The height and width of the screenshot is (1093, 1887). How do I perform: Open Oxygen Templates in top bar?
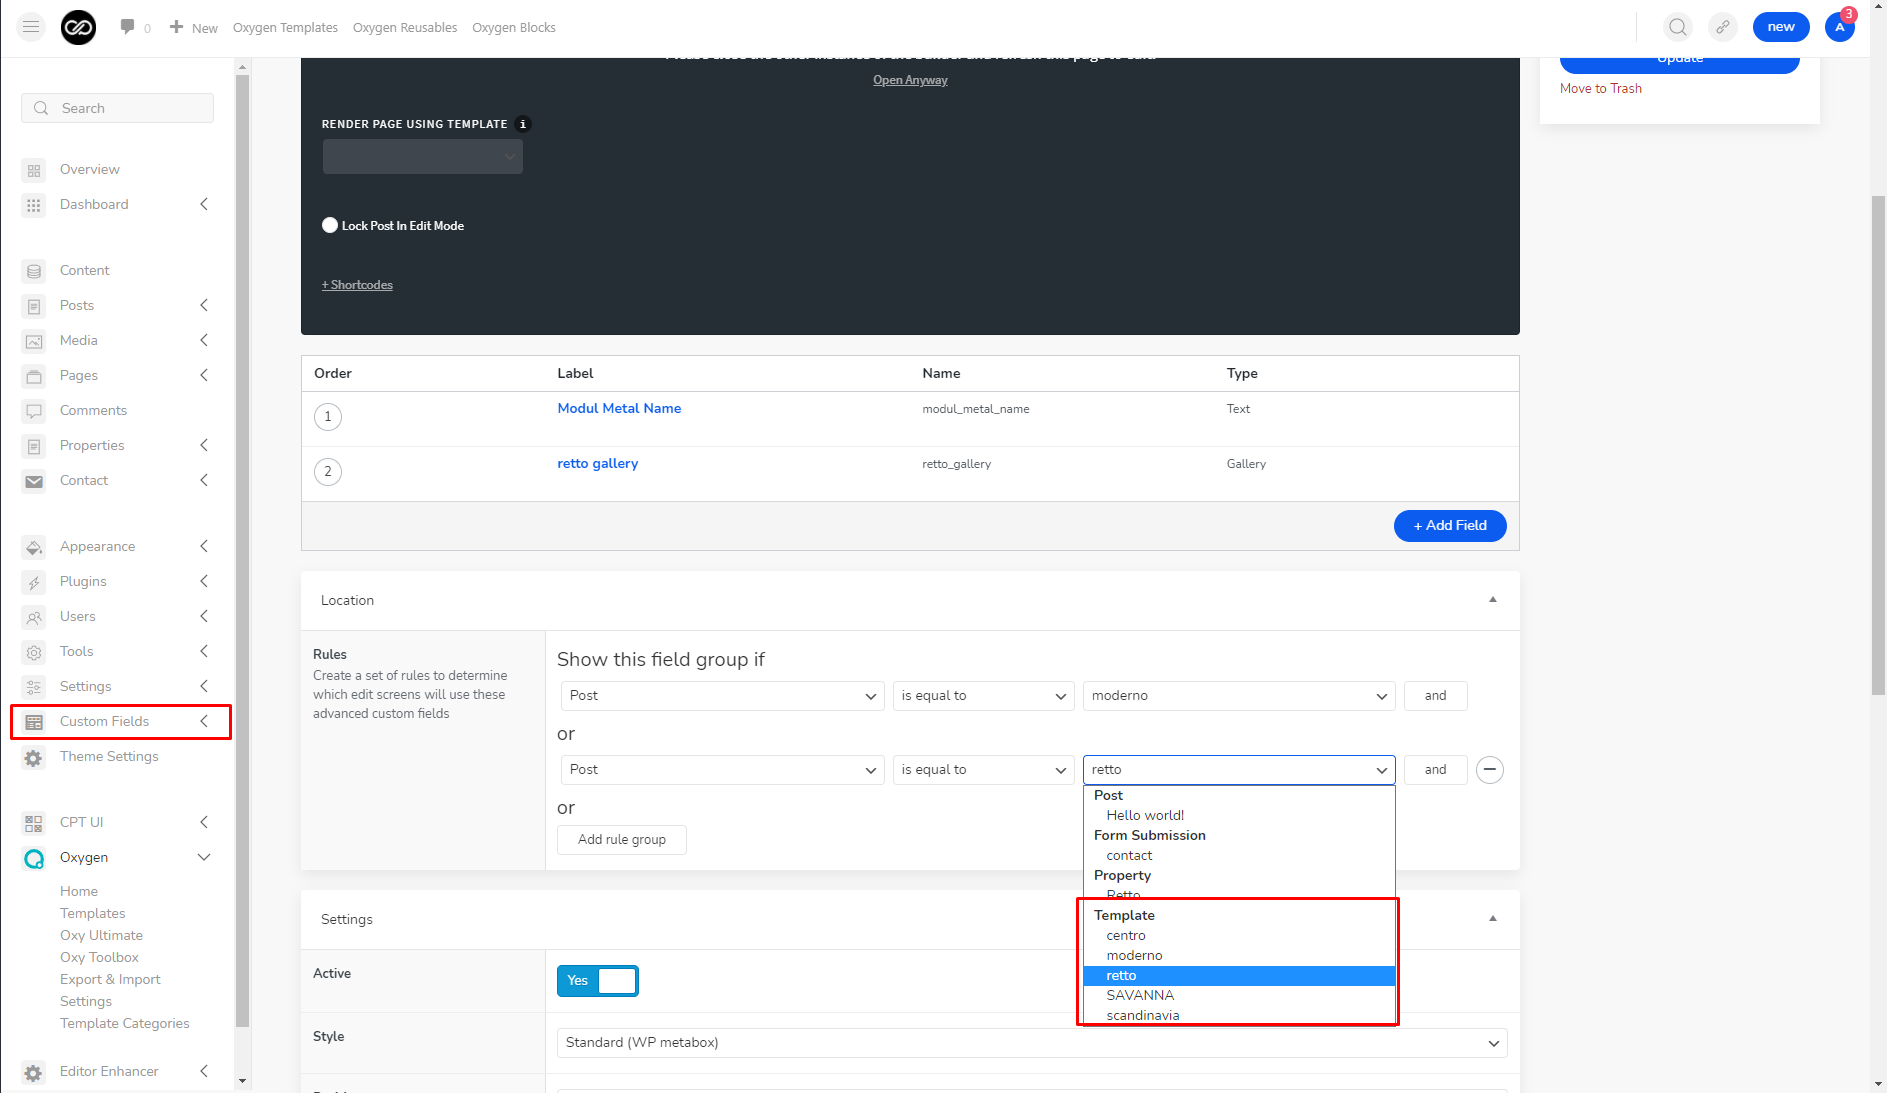click(x=285, y=27)
